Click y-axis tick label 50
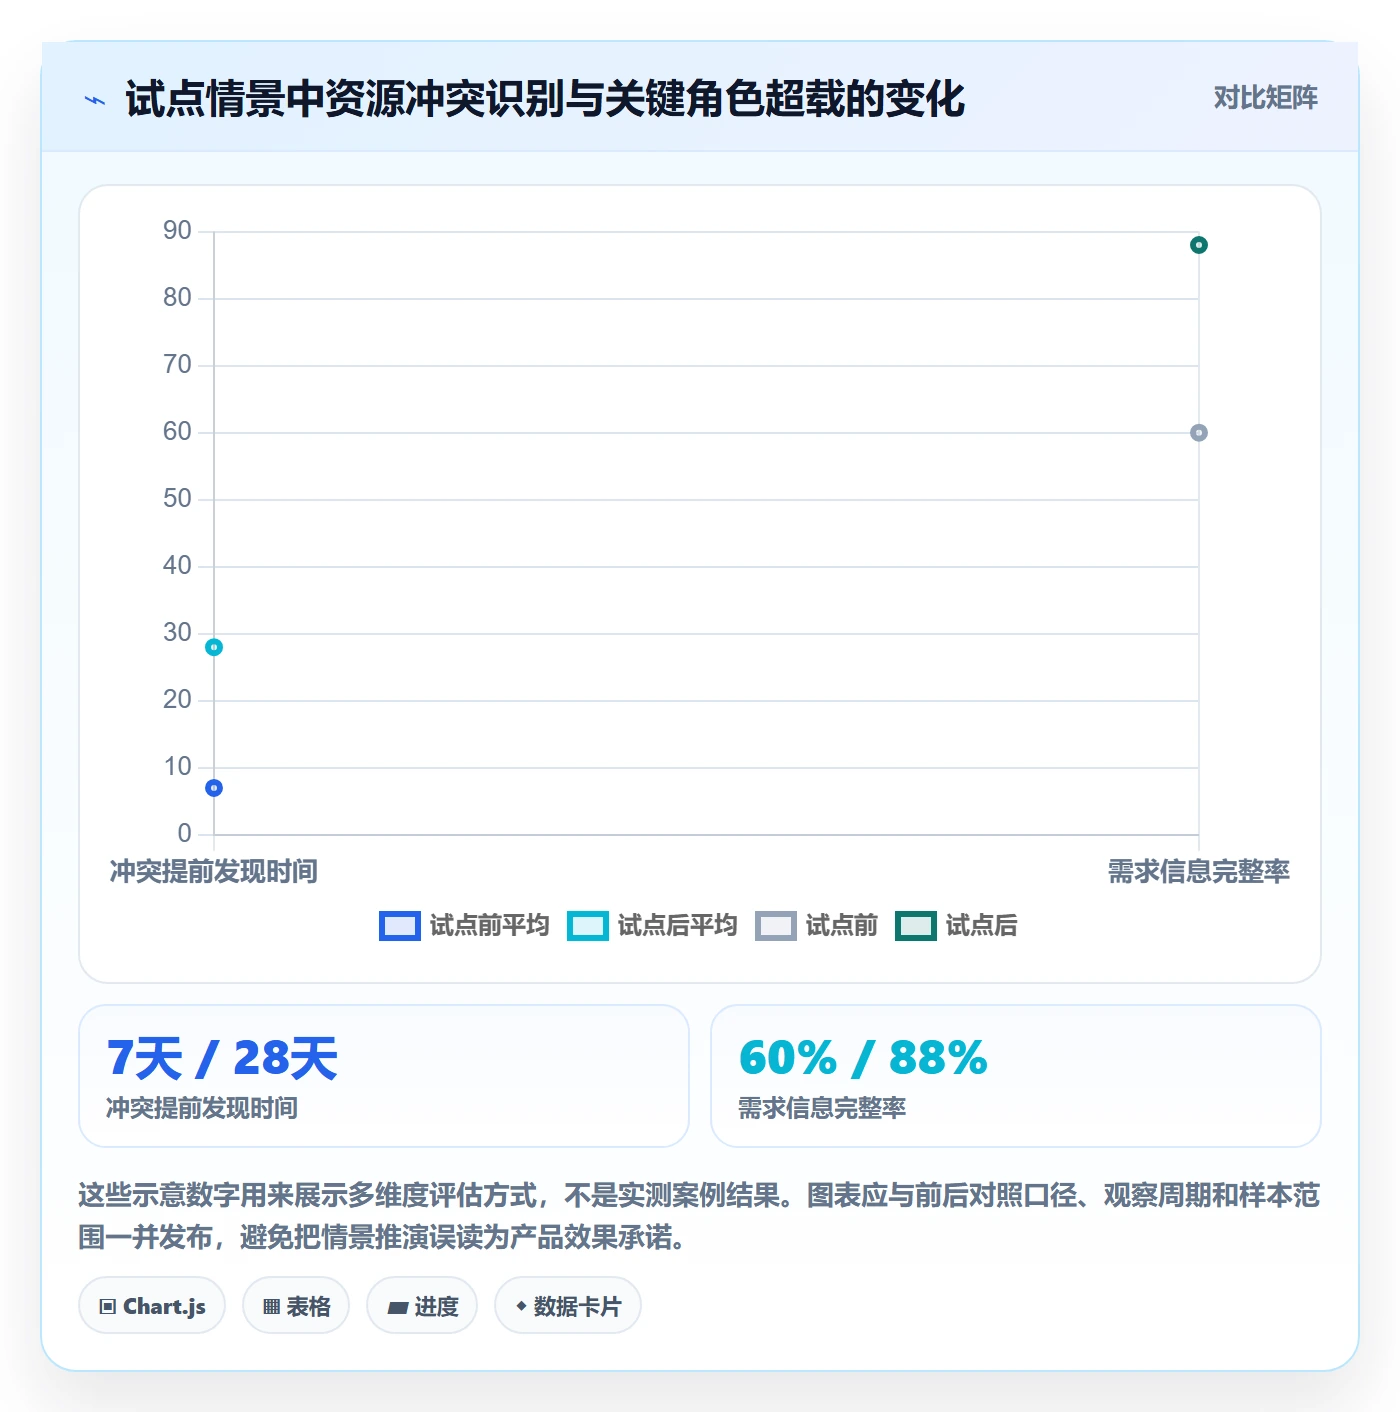The width and height of the screenshot is (1400, 1412). pyautogui.click(x=177, y=499)
